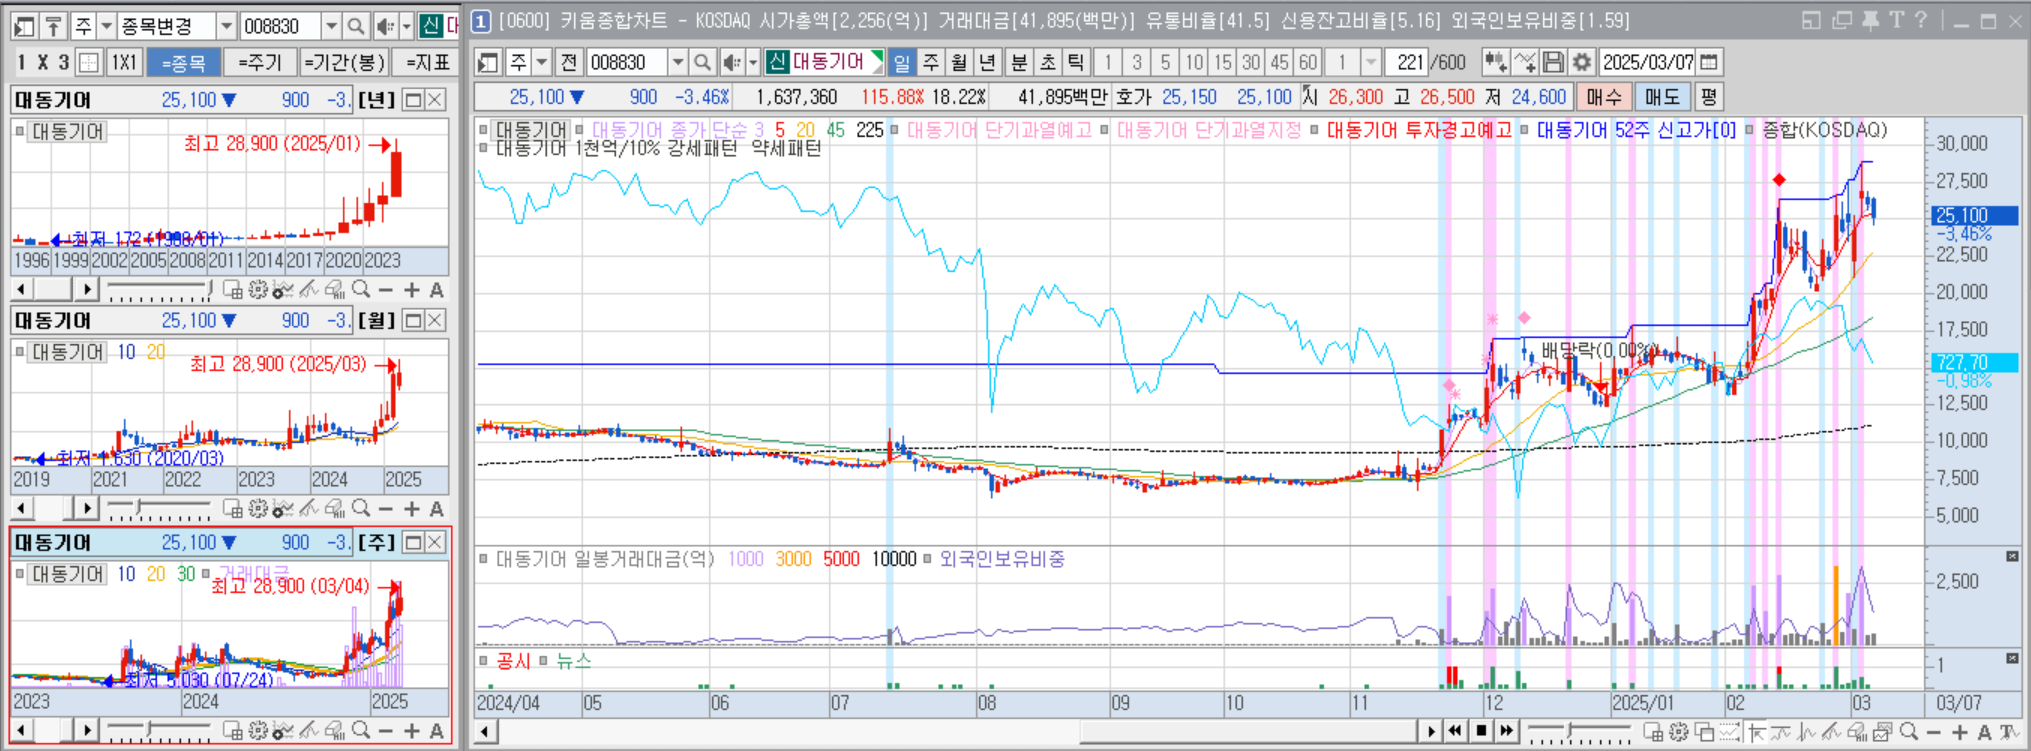
Task: Expand the 주 type dropdown in main chart toolbar
Action: pyautogui.click(x=541, y=62)
